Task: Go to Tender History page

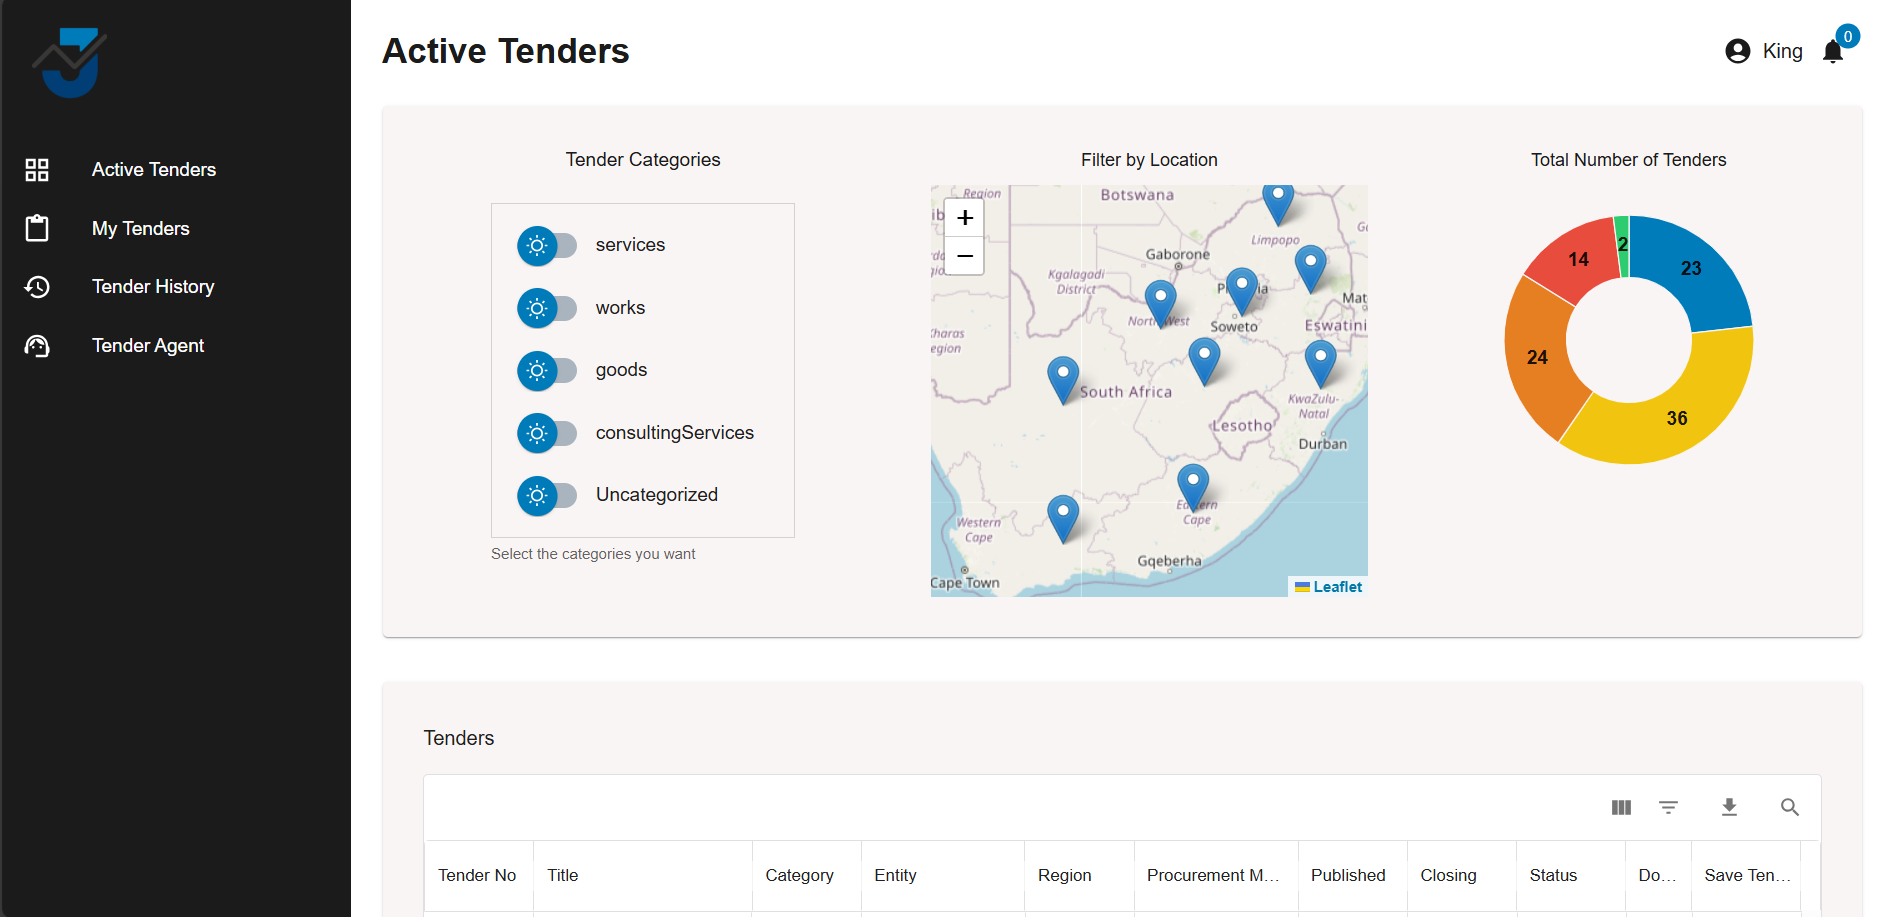Action: point(153,287)
